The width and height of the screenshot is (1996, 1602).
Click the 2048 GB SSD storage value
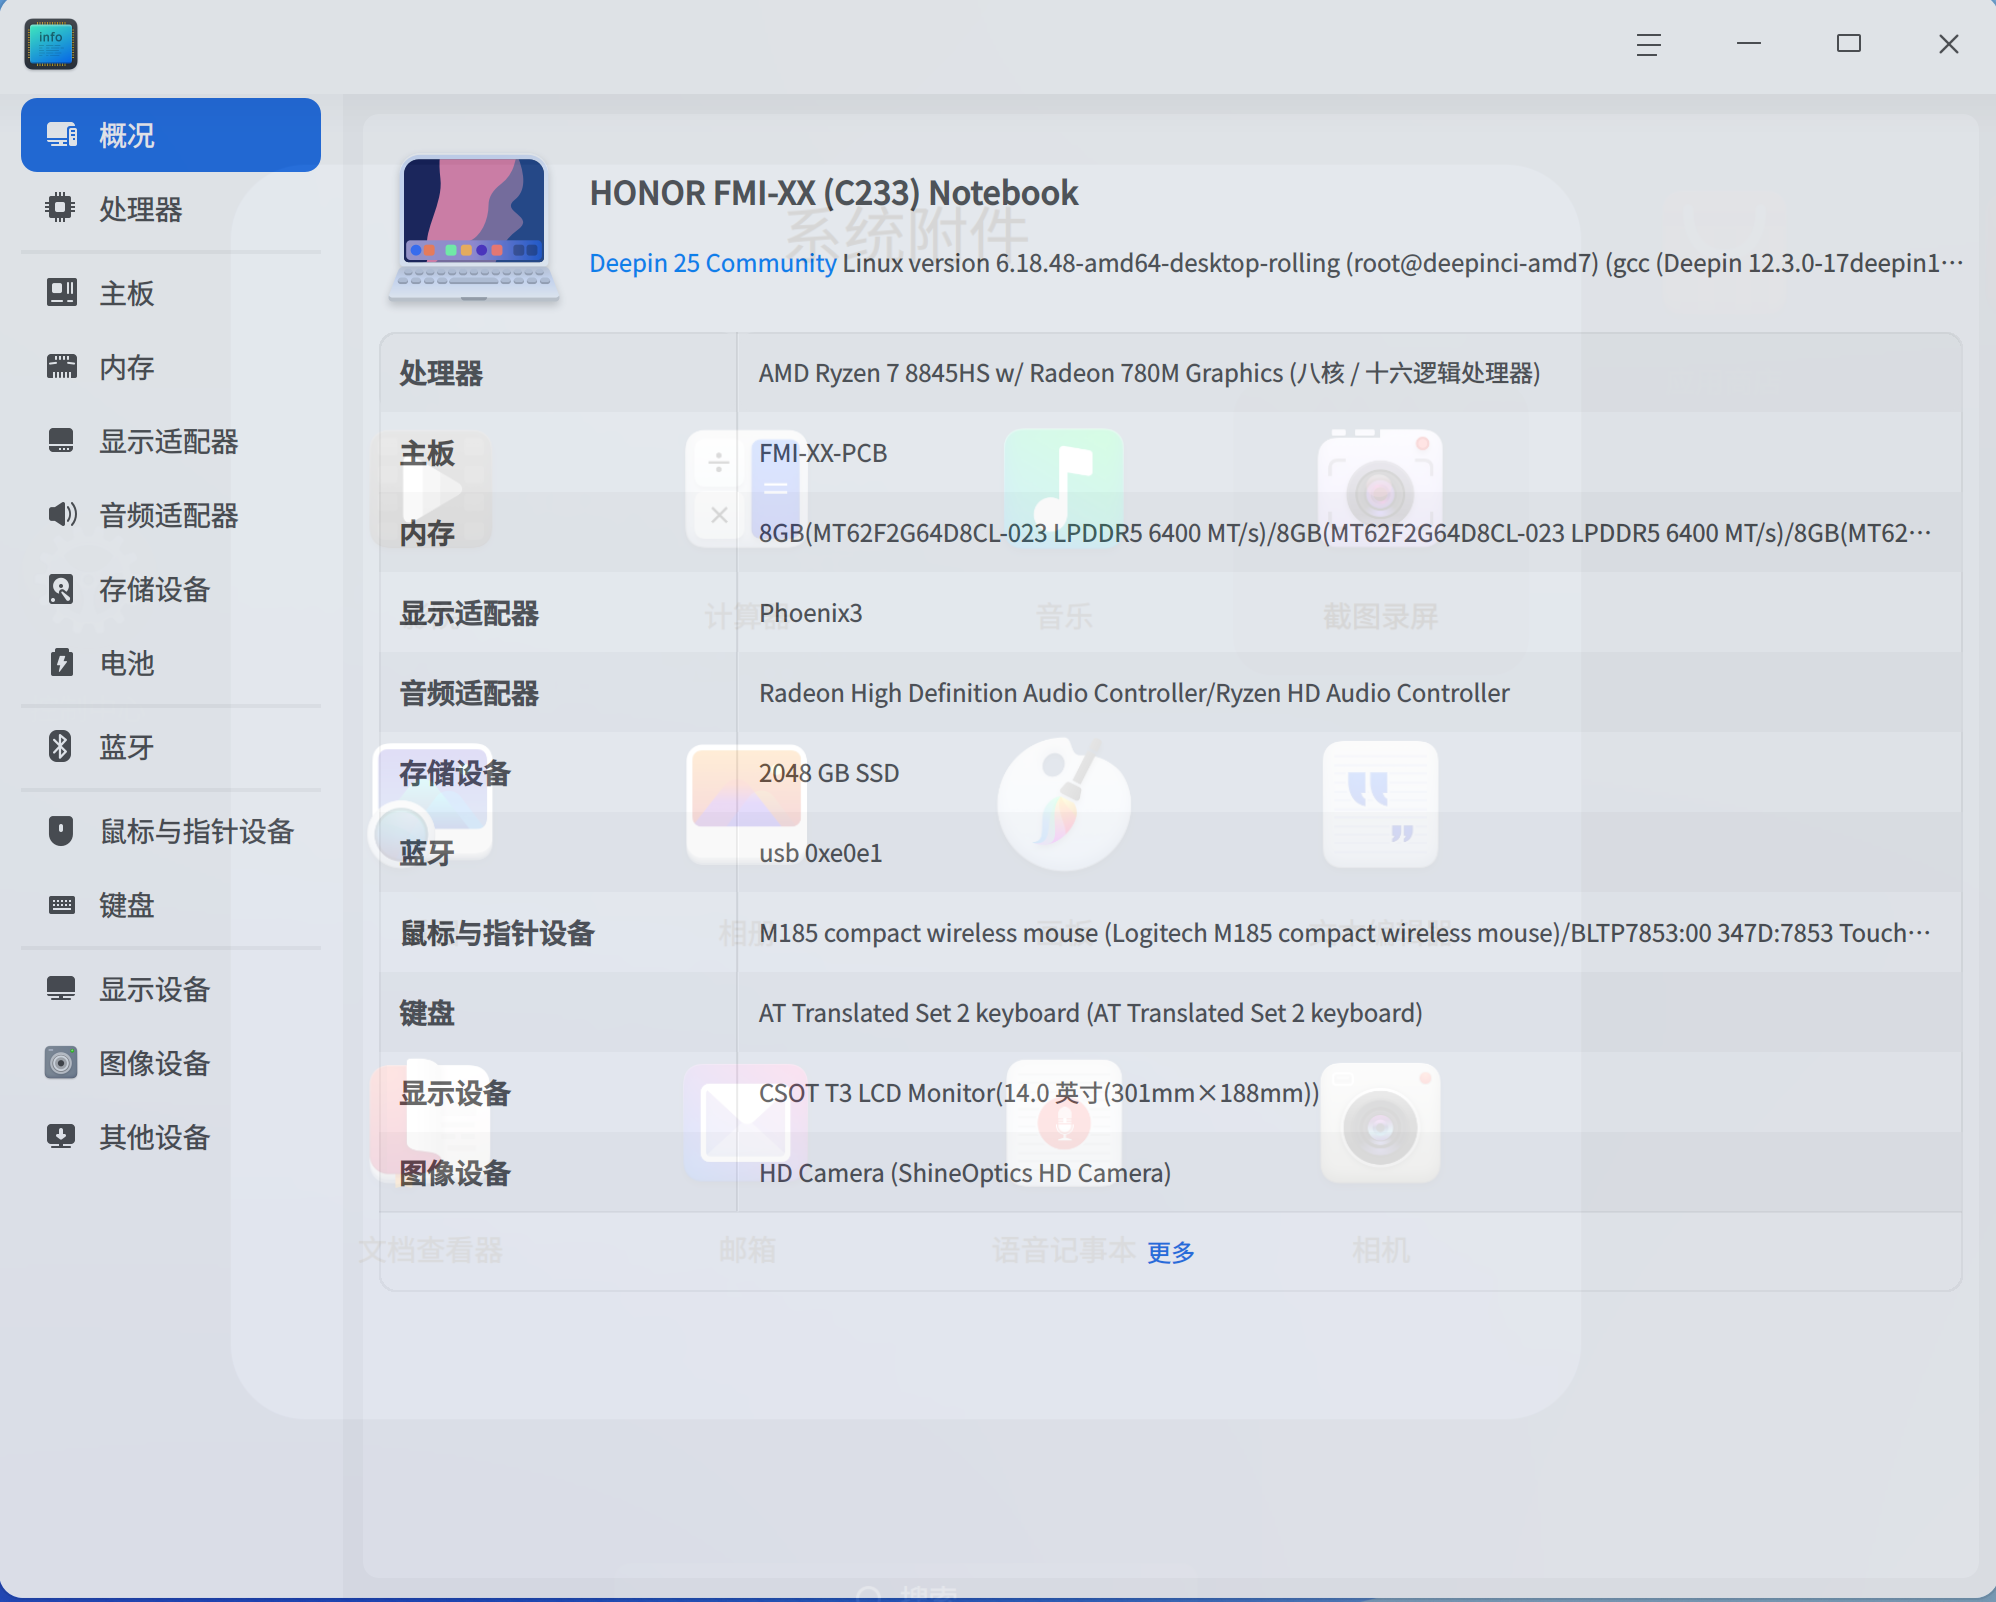pos(829,773)
